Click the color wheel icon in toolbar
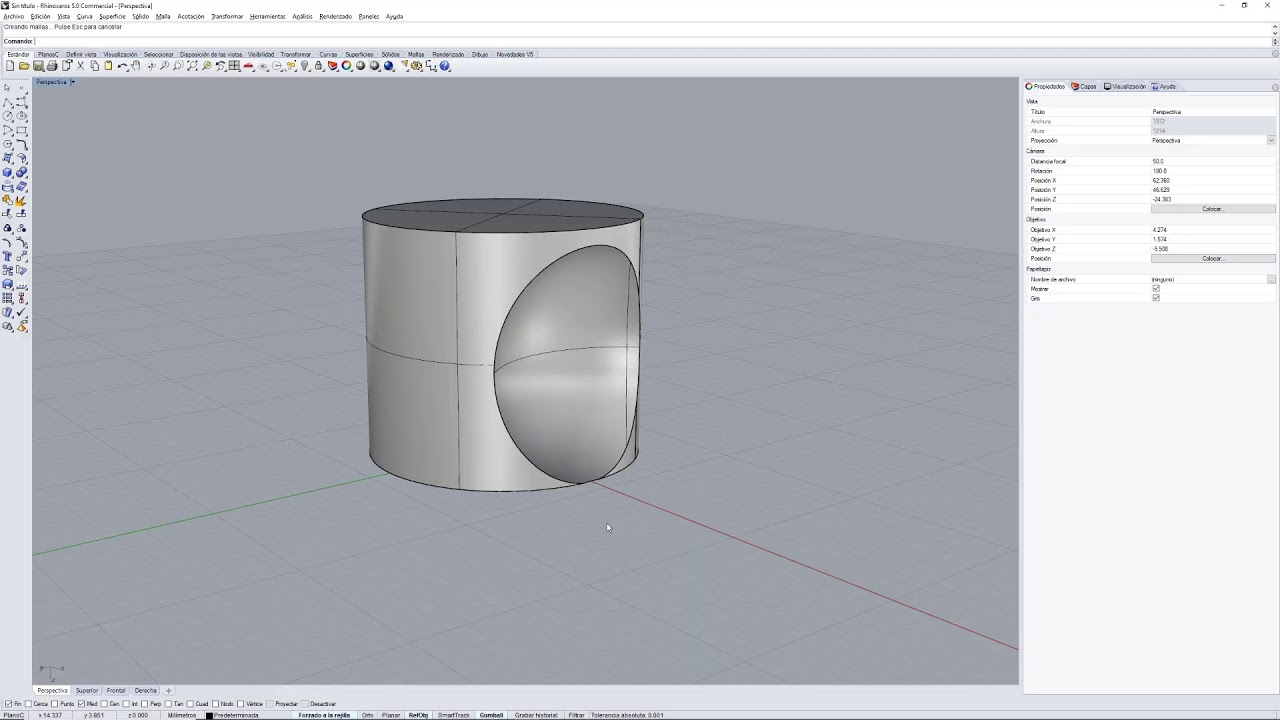This screenshot has height=720, width=1280. pyautogui.click(x=347, y=66)
